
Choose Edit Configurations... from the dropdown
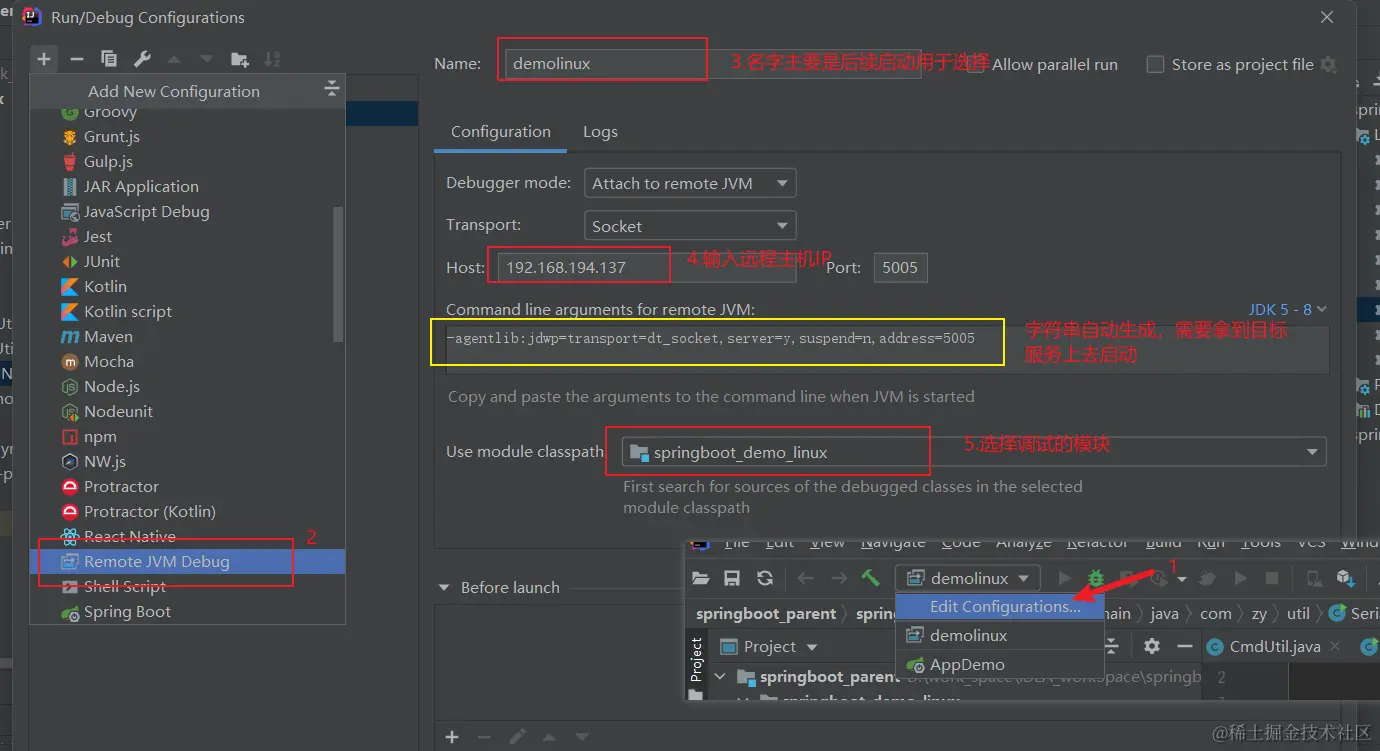pos(1000,606)
